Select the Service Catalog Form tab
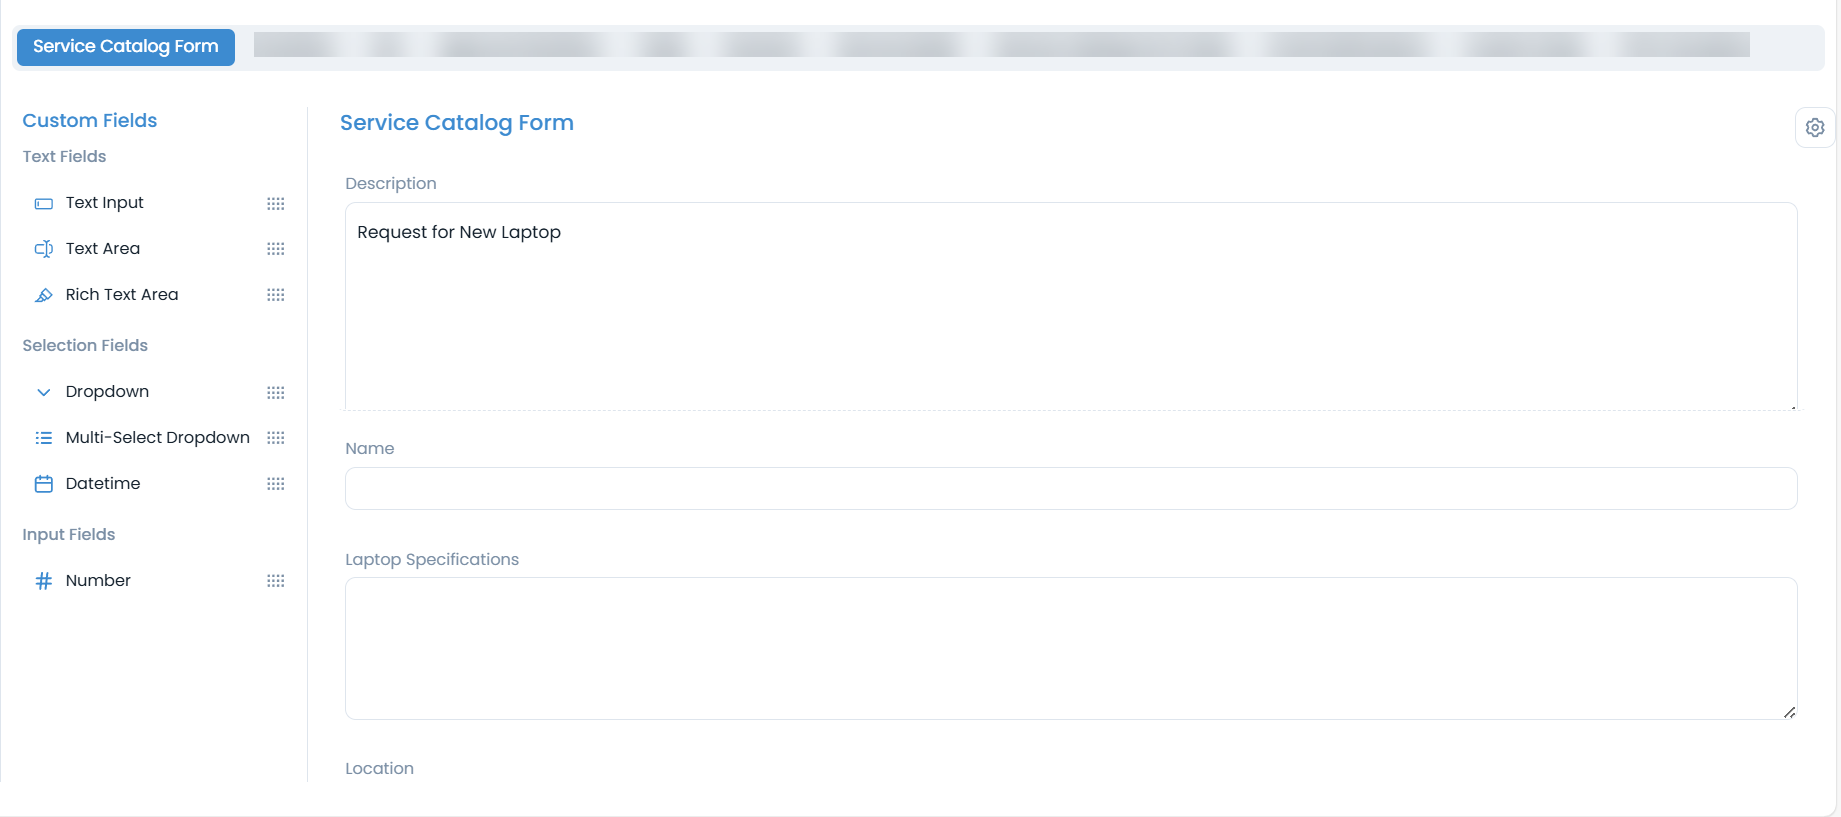The width and height of the screenshot is (1841, 817). pos(126,47)
